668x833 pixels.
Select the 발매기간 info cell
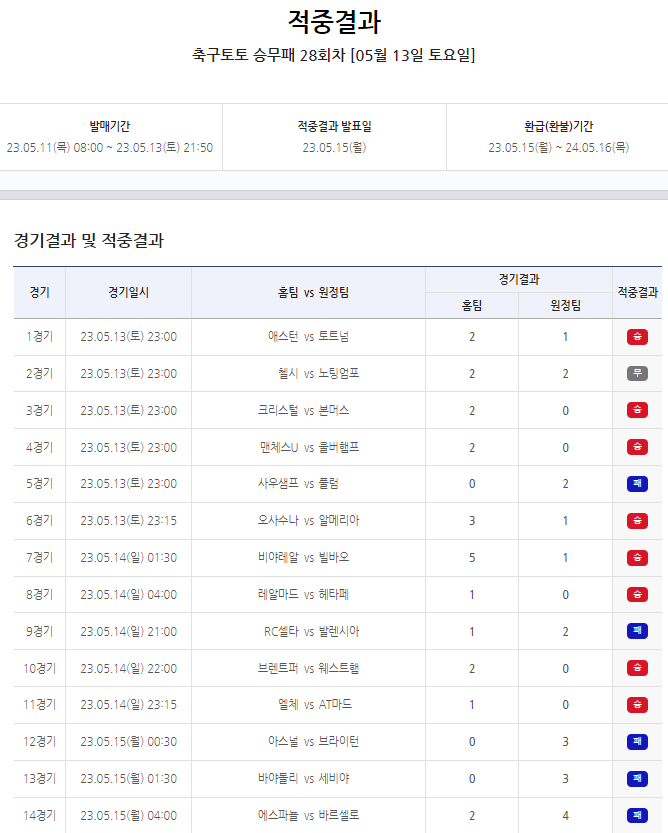[x=110, y=137]
